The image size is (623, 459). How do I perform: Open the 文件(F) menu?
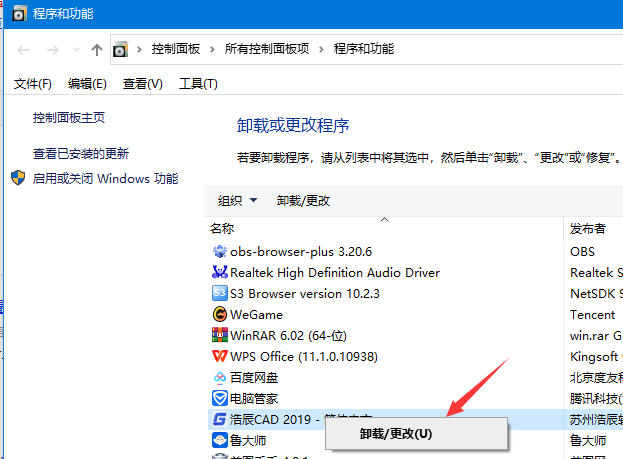[x=33, y=84]
